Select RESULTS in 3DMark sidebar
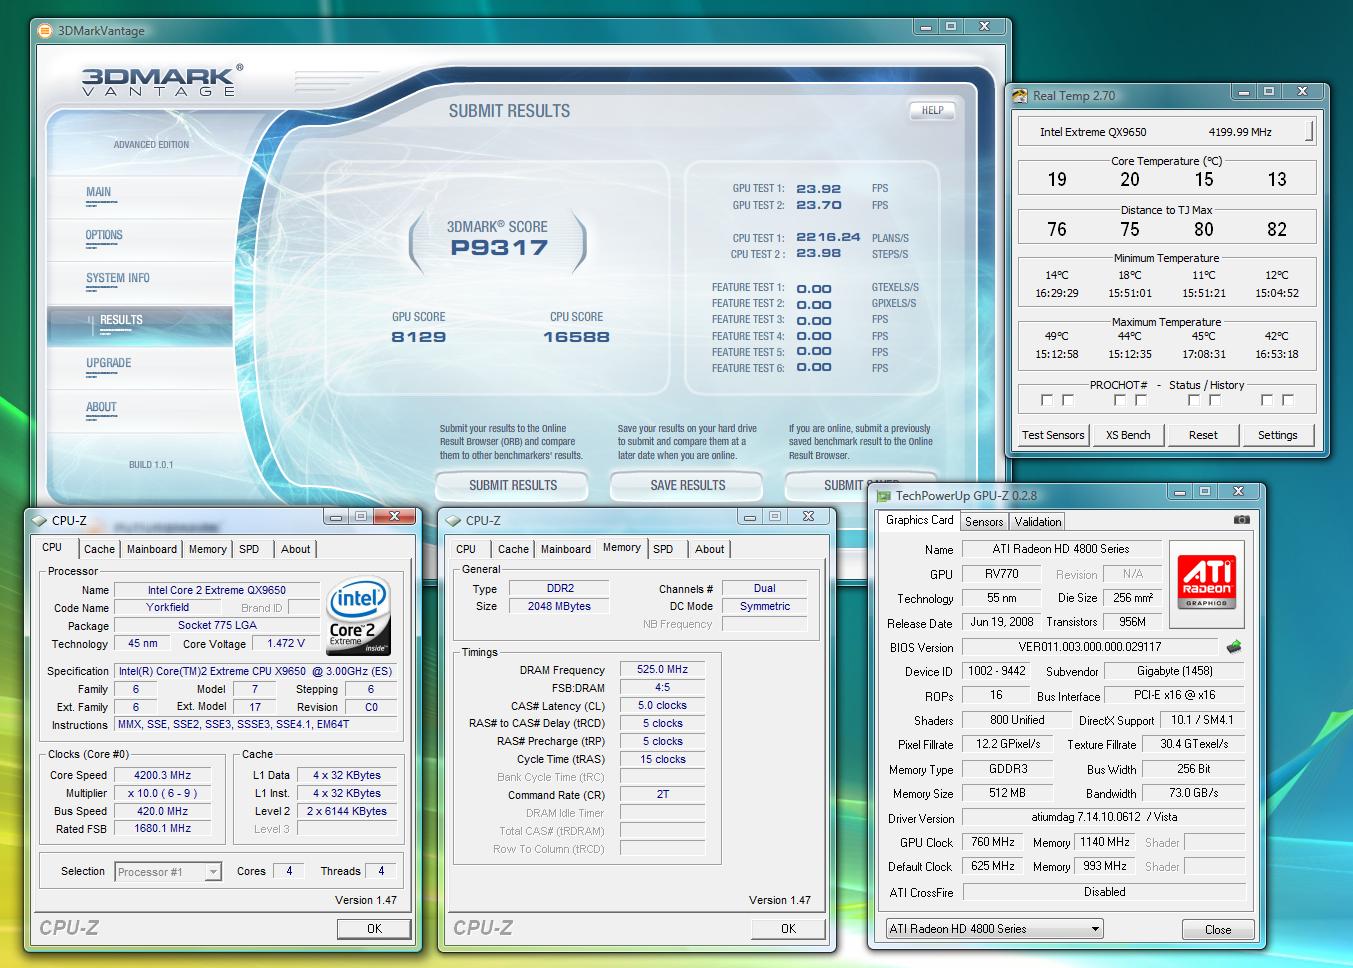1353x968 pixels. pyautogui.click(x=121, y=320)
